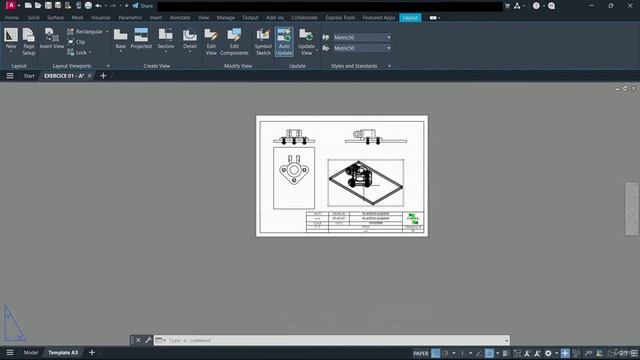Select the Layout ribbon tab

(410, 18)
